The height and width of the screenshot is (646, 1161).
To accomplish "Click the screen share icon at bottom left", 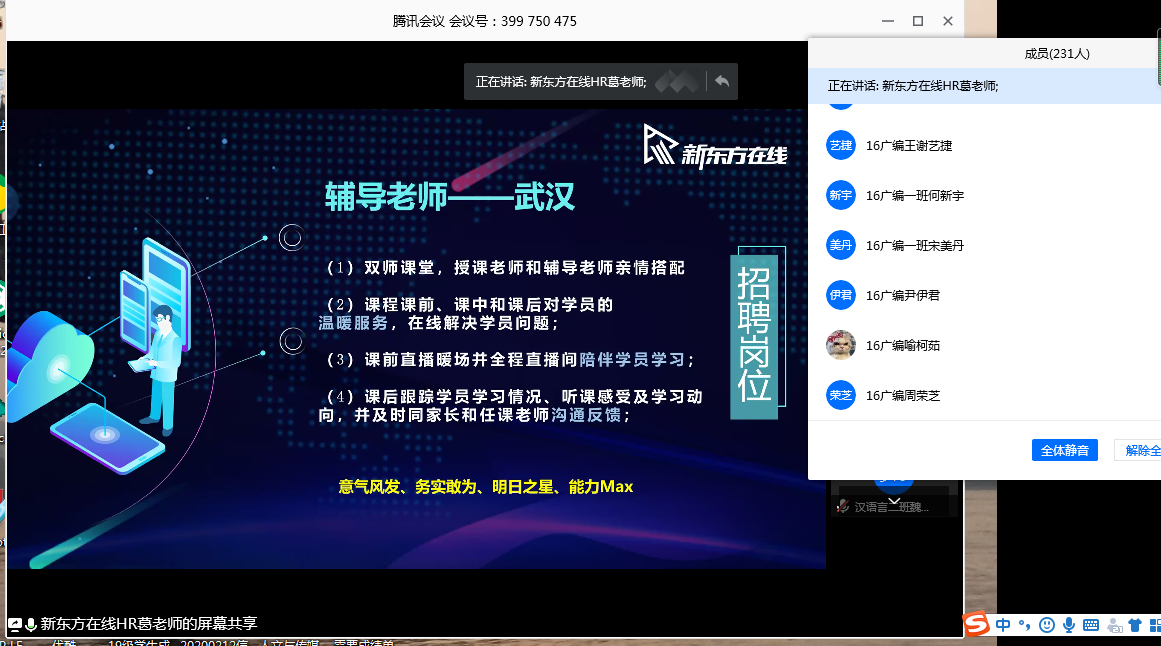I will [15, 625].
